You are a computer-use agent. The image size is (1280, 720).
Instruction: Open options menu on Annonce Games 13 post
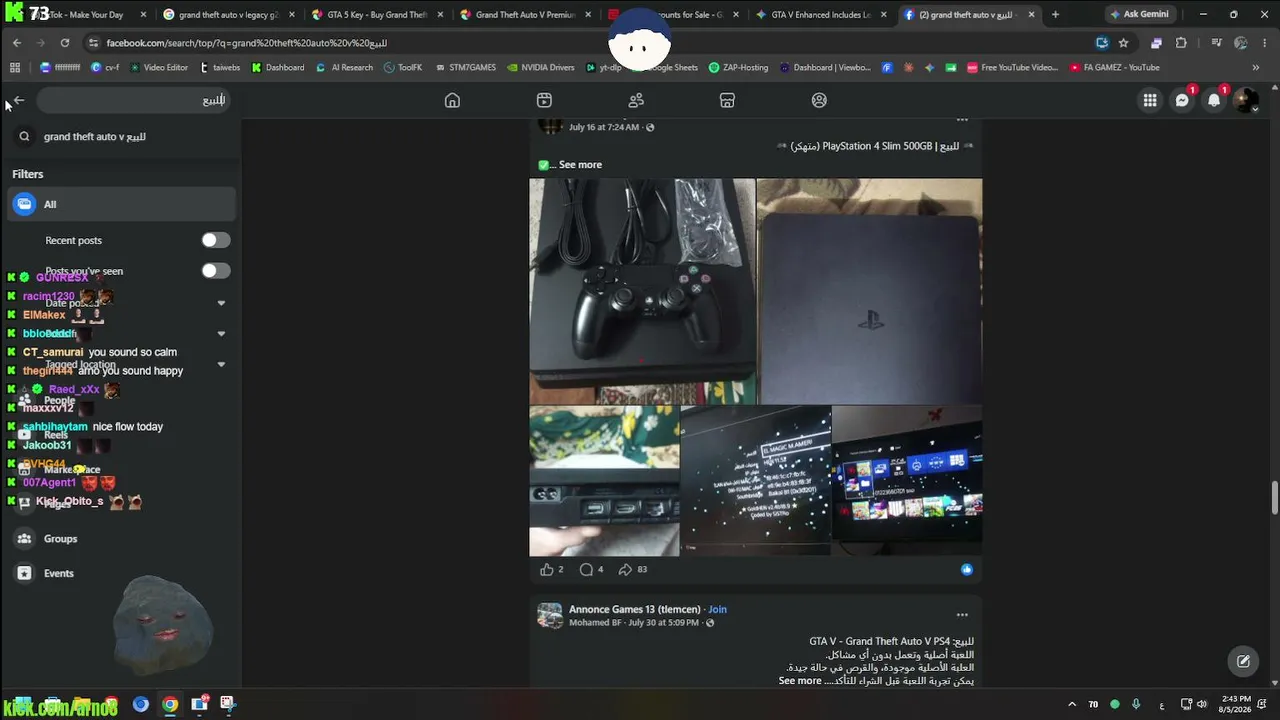tap(962, 615)
